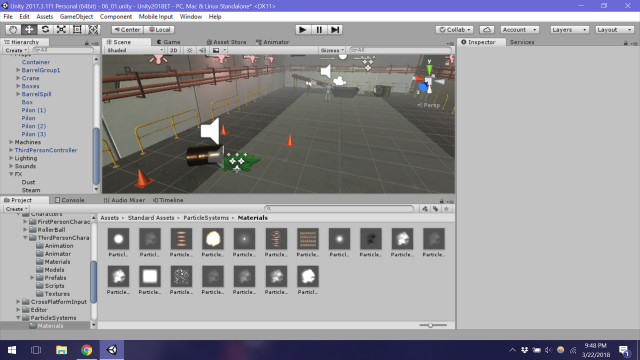Select the Move tool
The width and height of the screenshot is (640, 360).
(29, 29)
